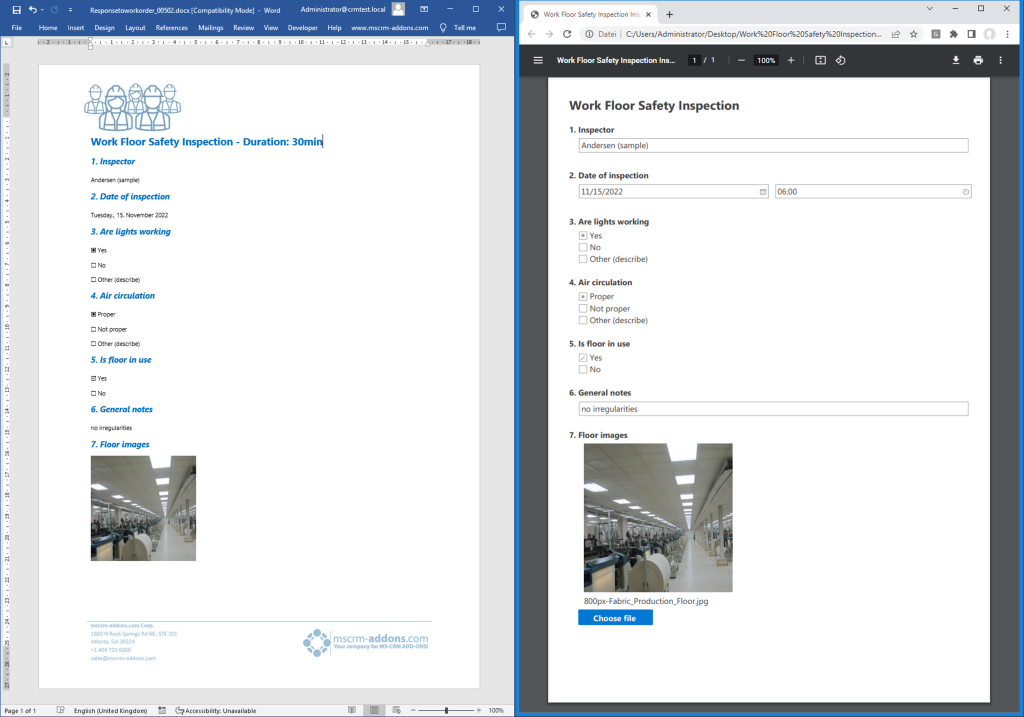
Task: Open Ribbon Display Options in Word
Action: click(424, 9)
